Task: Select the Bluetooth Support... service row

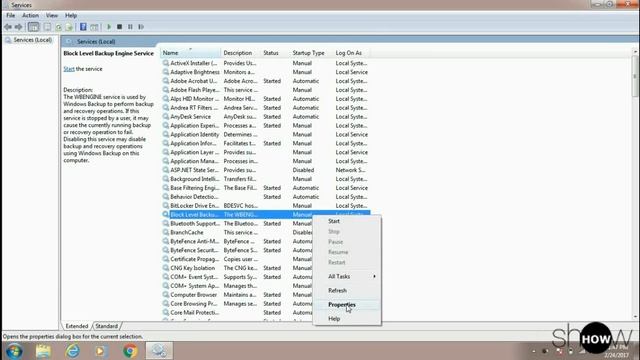Action: click(x=237, y=224)
